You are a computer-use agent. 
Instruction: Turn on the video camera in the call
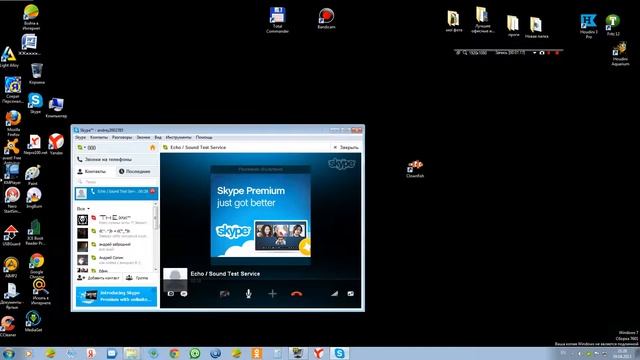pyautogui.click(x=224, y=293)
